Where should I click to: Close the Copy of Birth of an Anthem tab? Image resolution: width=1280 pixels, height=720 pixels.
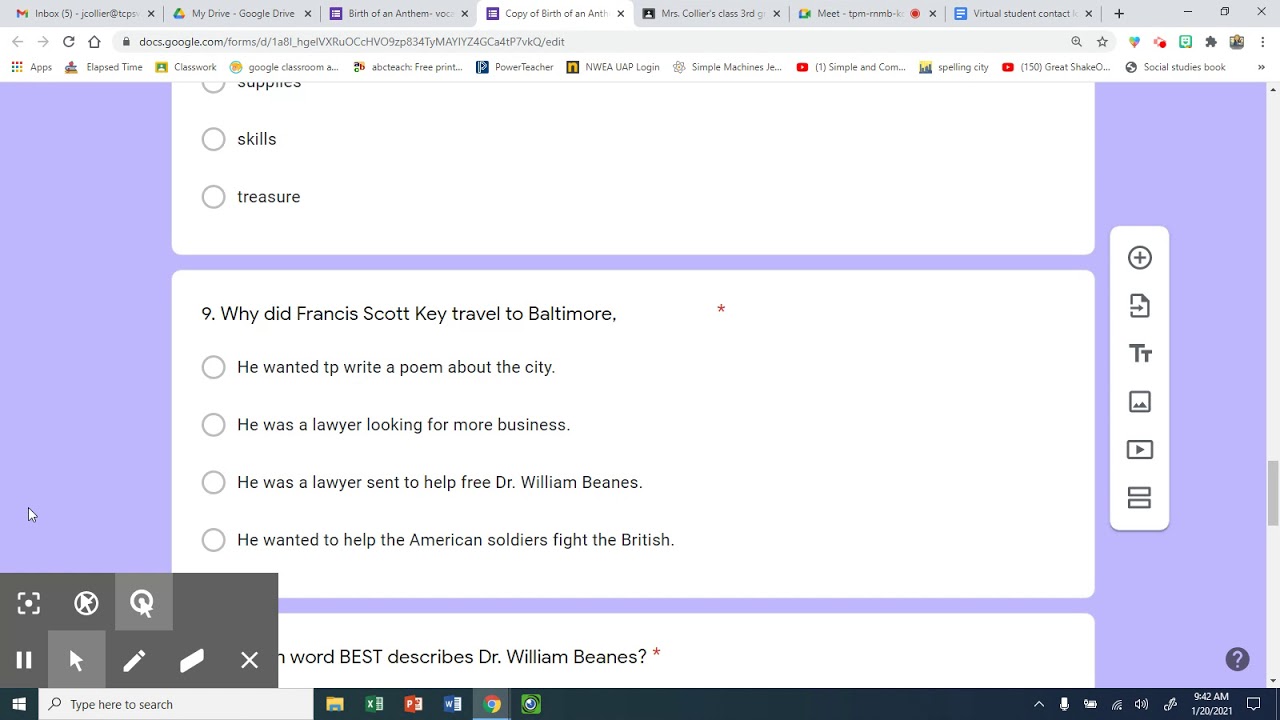pos(620,14)
